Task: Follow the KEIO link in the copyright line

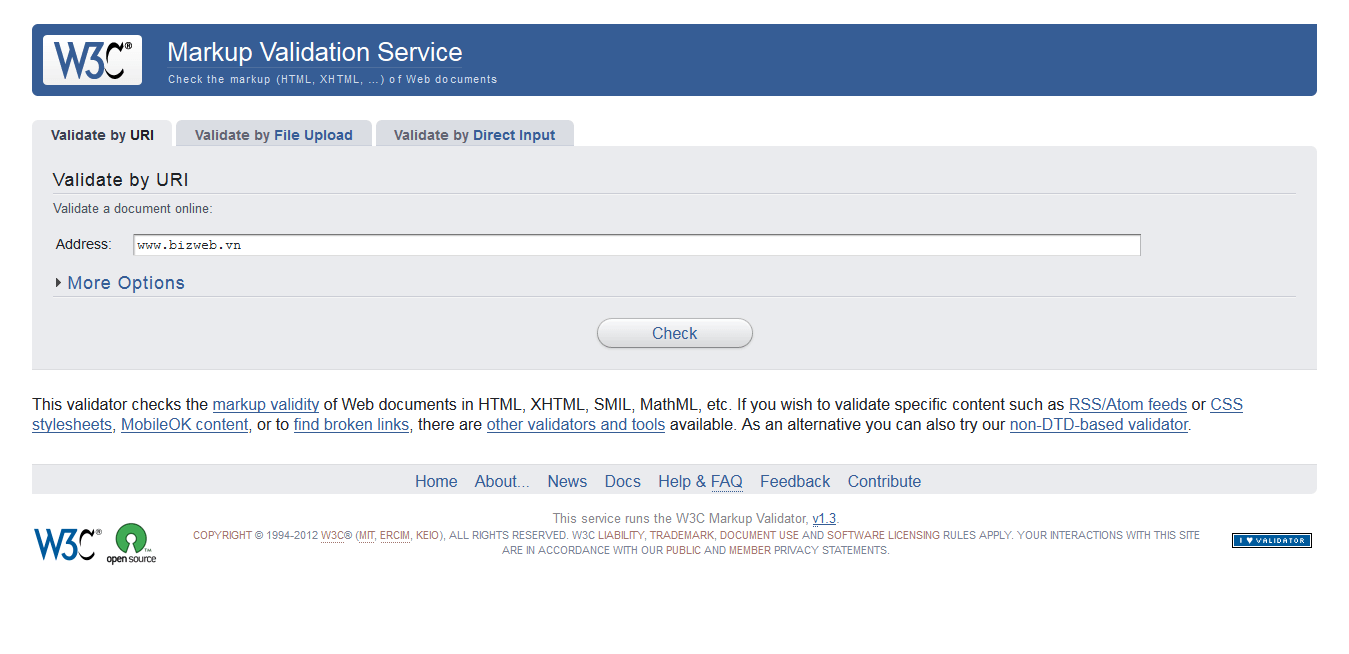Action: point(427,535)
